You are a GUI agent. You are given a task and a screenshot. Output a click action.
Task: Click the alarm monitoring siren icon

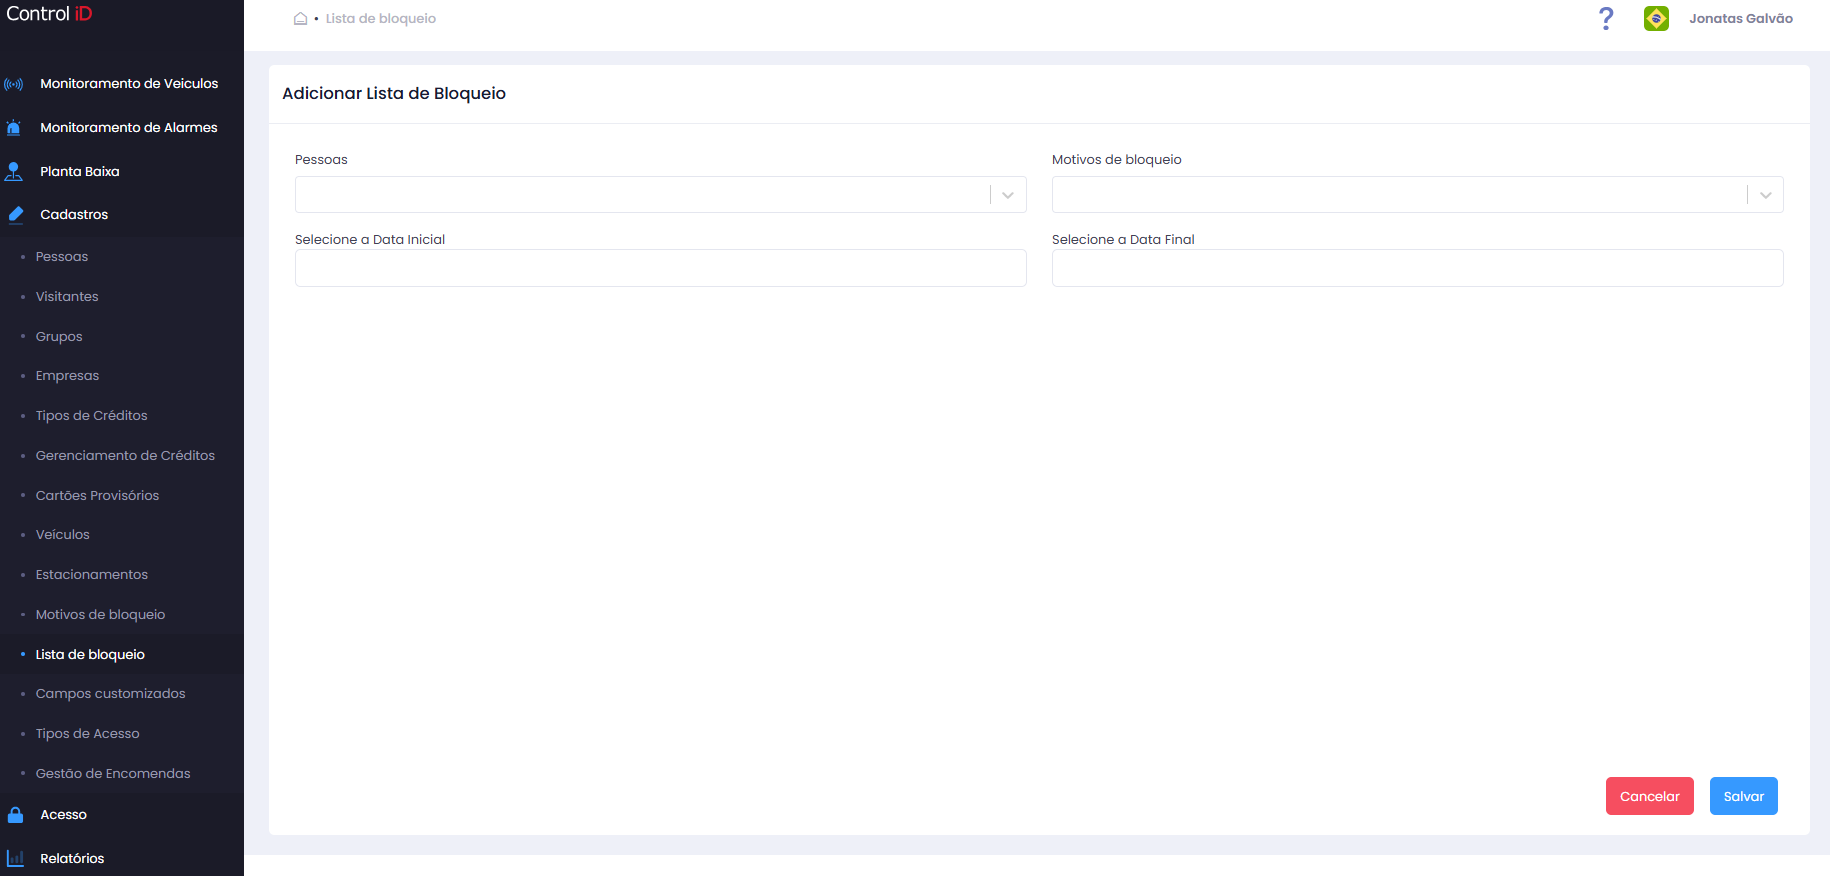14,128
